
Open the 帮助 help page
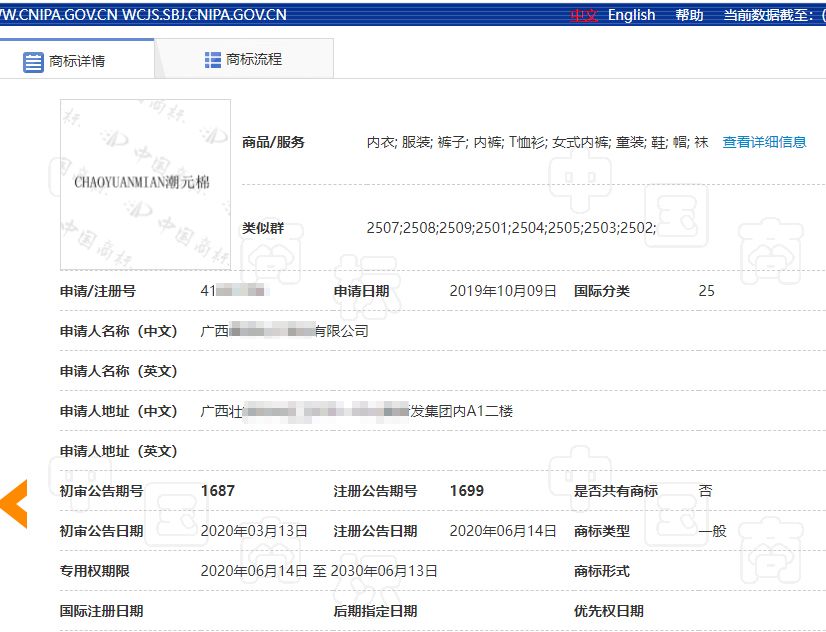coord(688,14)
